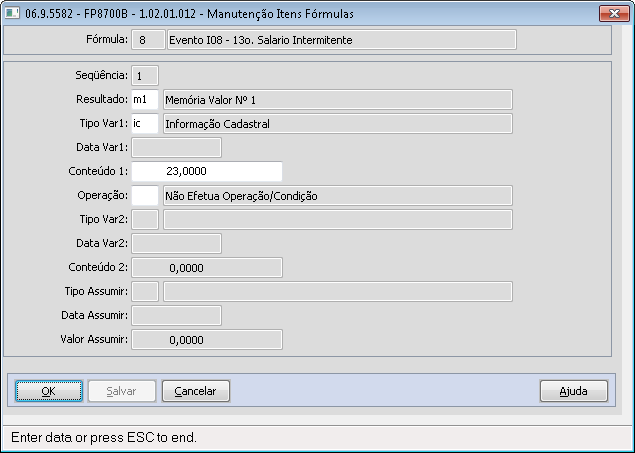Focus the Resultado code field m1
The width and height of the screenshot is (635, 453).
pyautogui.click(x=145, y=100)
